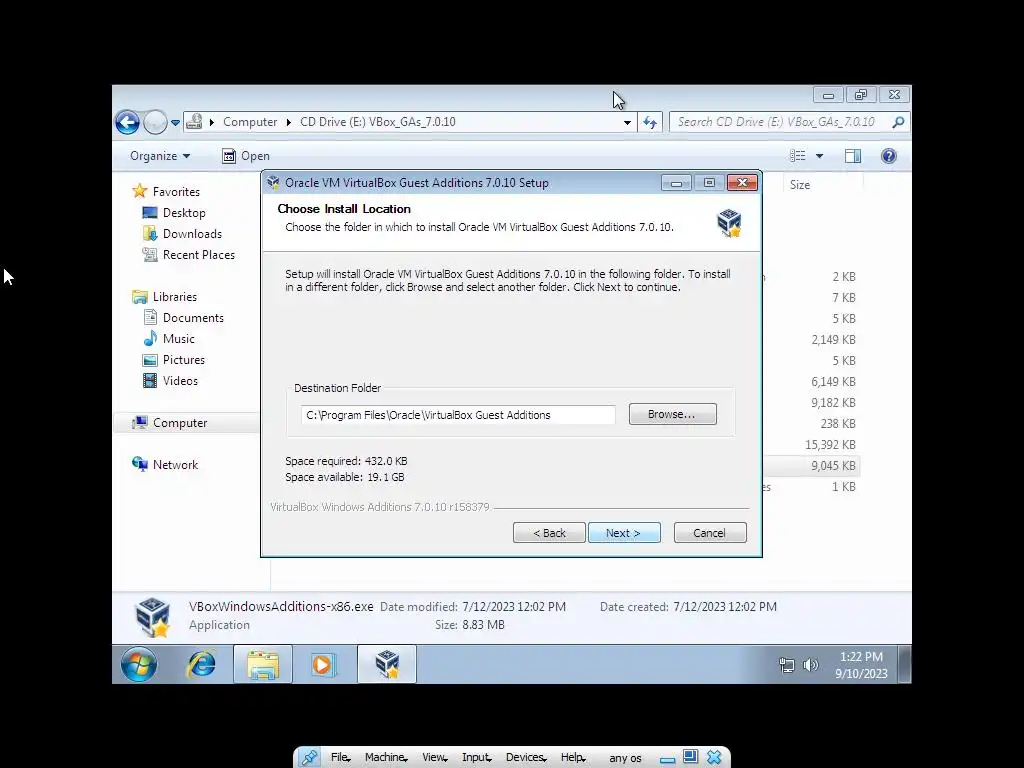Minimize the VM using the mini toolbar icon
Screen dimensions: 1024x768
pyautogui.click(x=667, y=759)
